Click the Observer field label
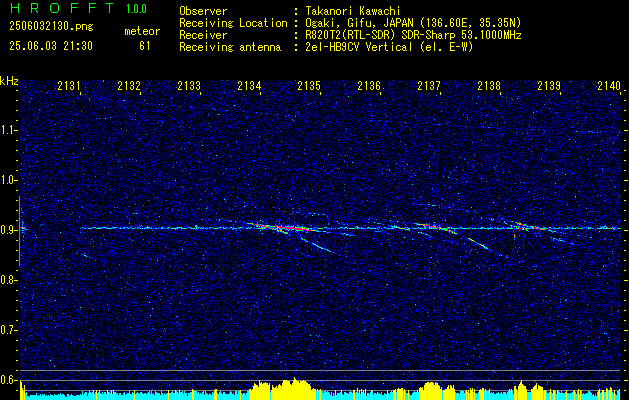Image resolution: width=629 pixels, height=400 pixels. [x=203, y=11]
